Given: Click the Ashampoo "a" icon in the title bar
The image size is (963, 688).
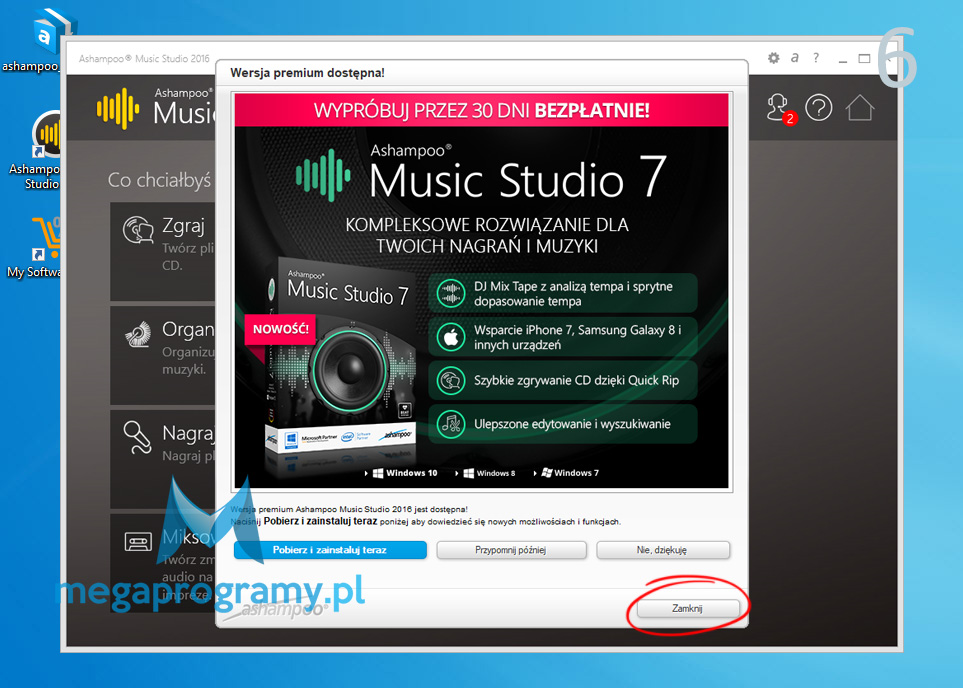Looking at the screenshot, I should pyautogui.click(x=795, y=58).
